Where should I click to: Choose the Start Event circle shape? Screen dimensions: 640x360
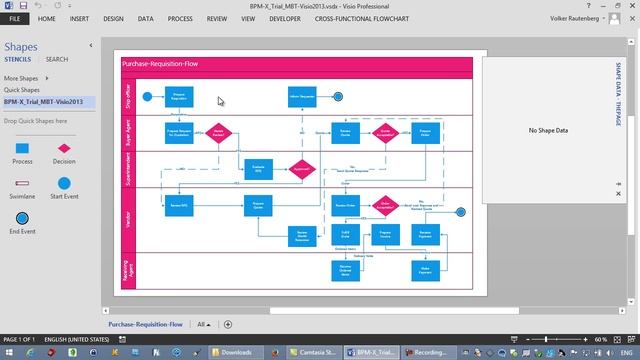[64, 183]
